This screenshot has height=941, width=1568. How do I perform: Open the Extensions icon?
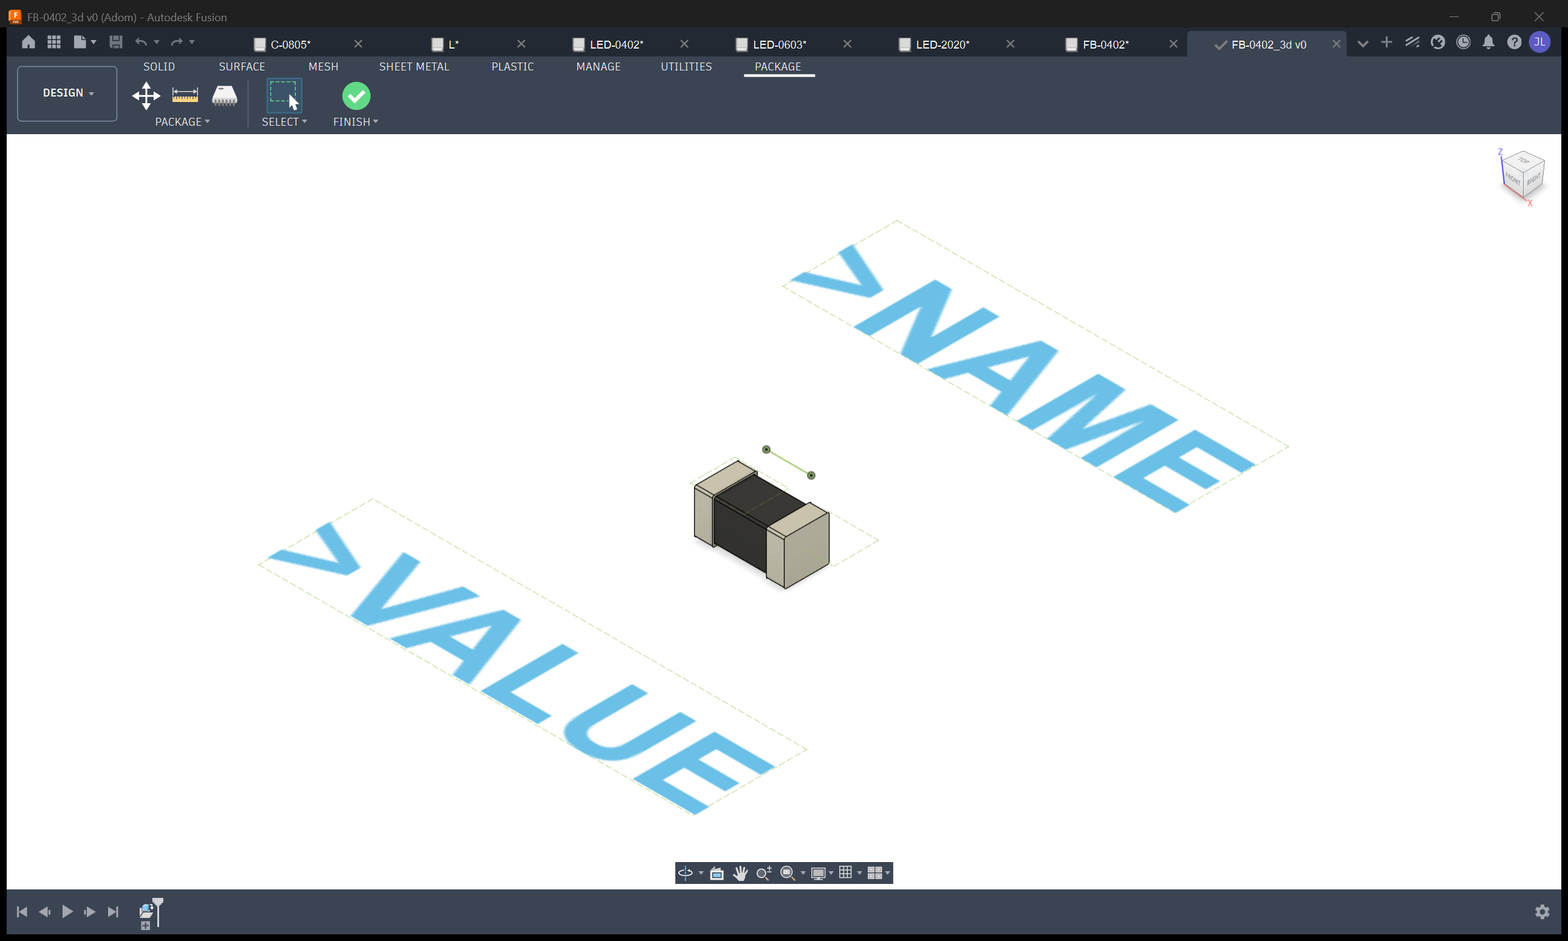1412,42
